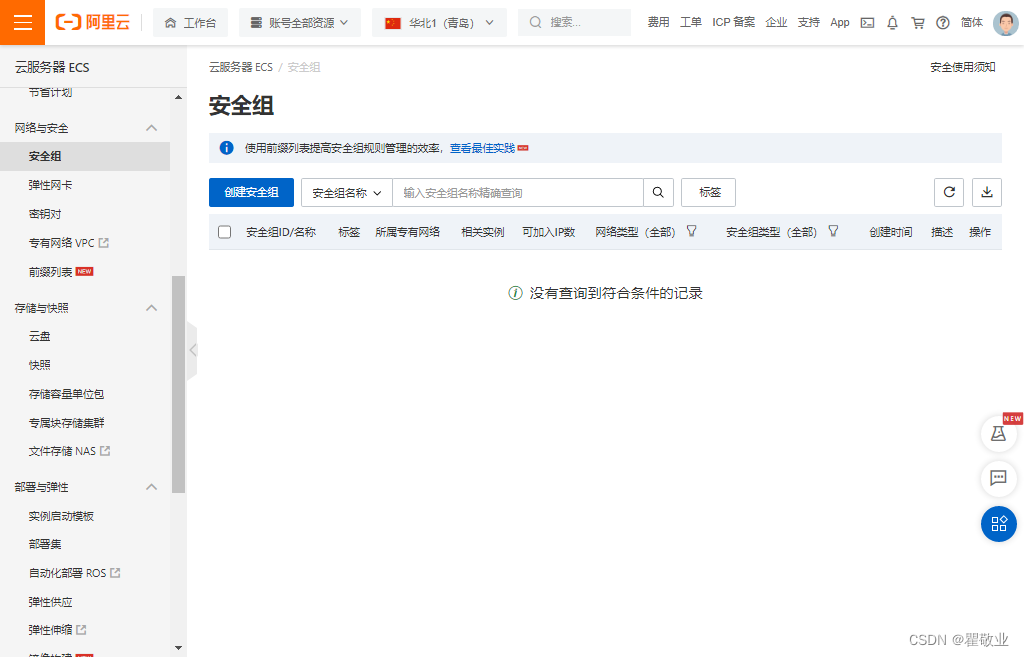Select all rows with the header checkbox
The image size is (1024, 657).
tap(224, 231)
